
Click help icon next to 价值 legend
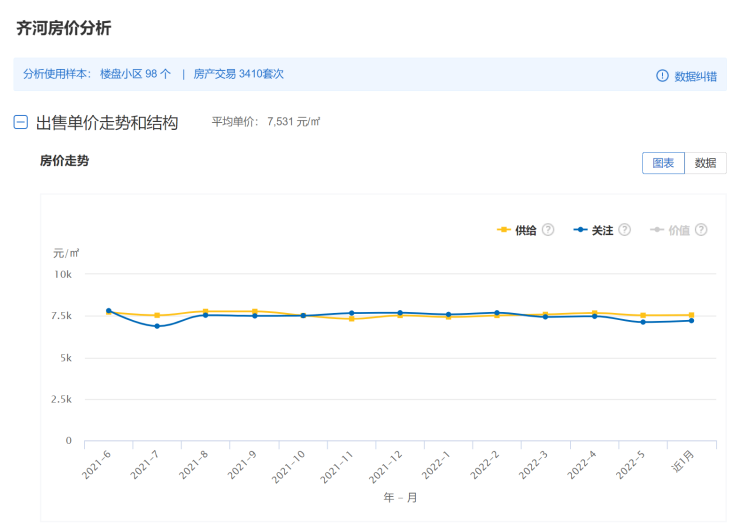pos(701,230)
